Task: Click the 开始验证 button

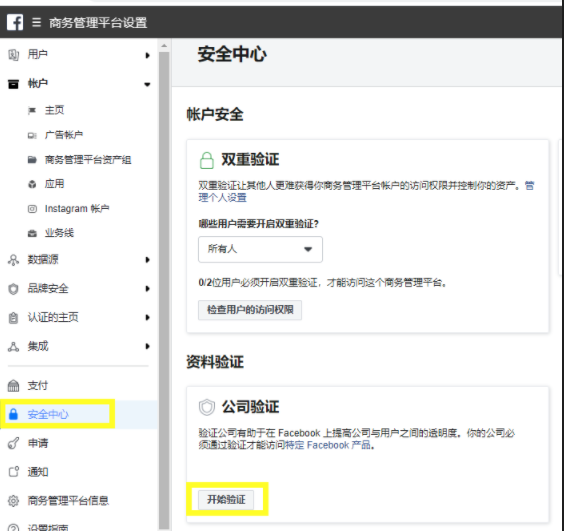Action: [226, 500]
